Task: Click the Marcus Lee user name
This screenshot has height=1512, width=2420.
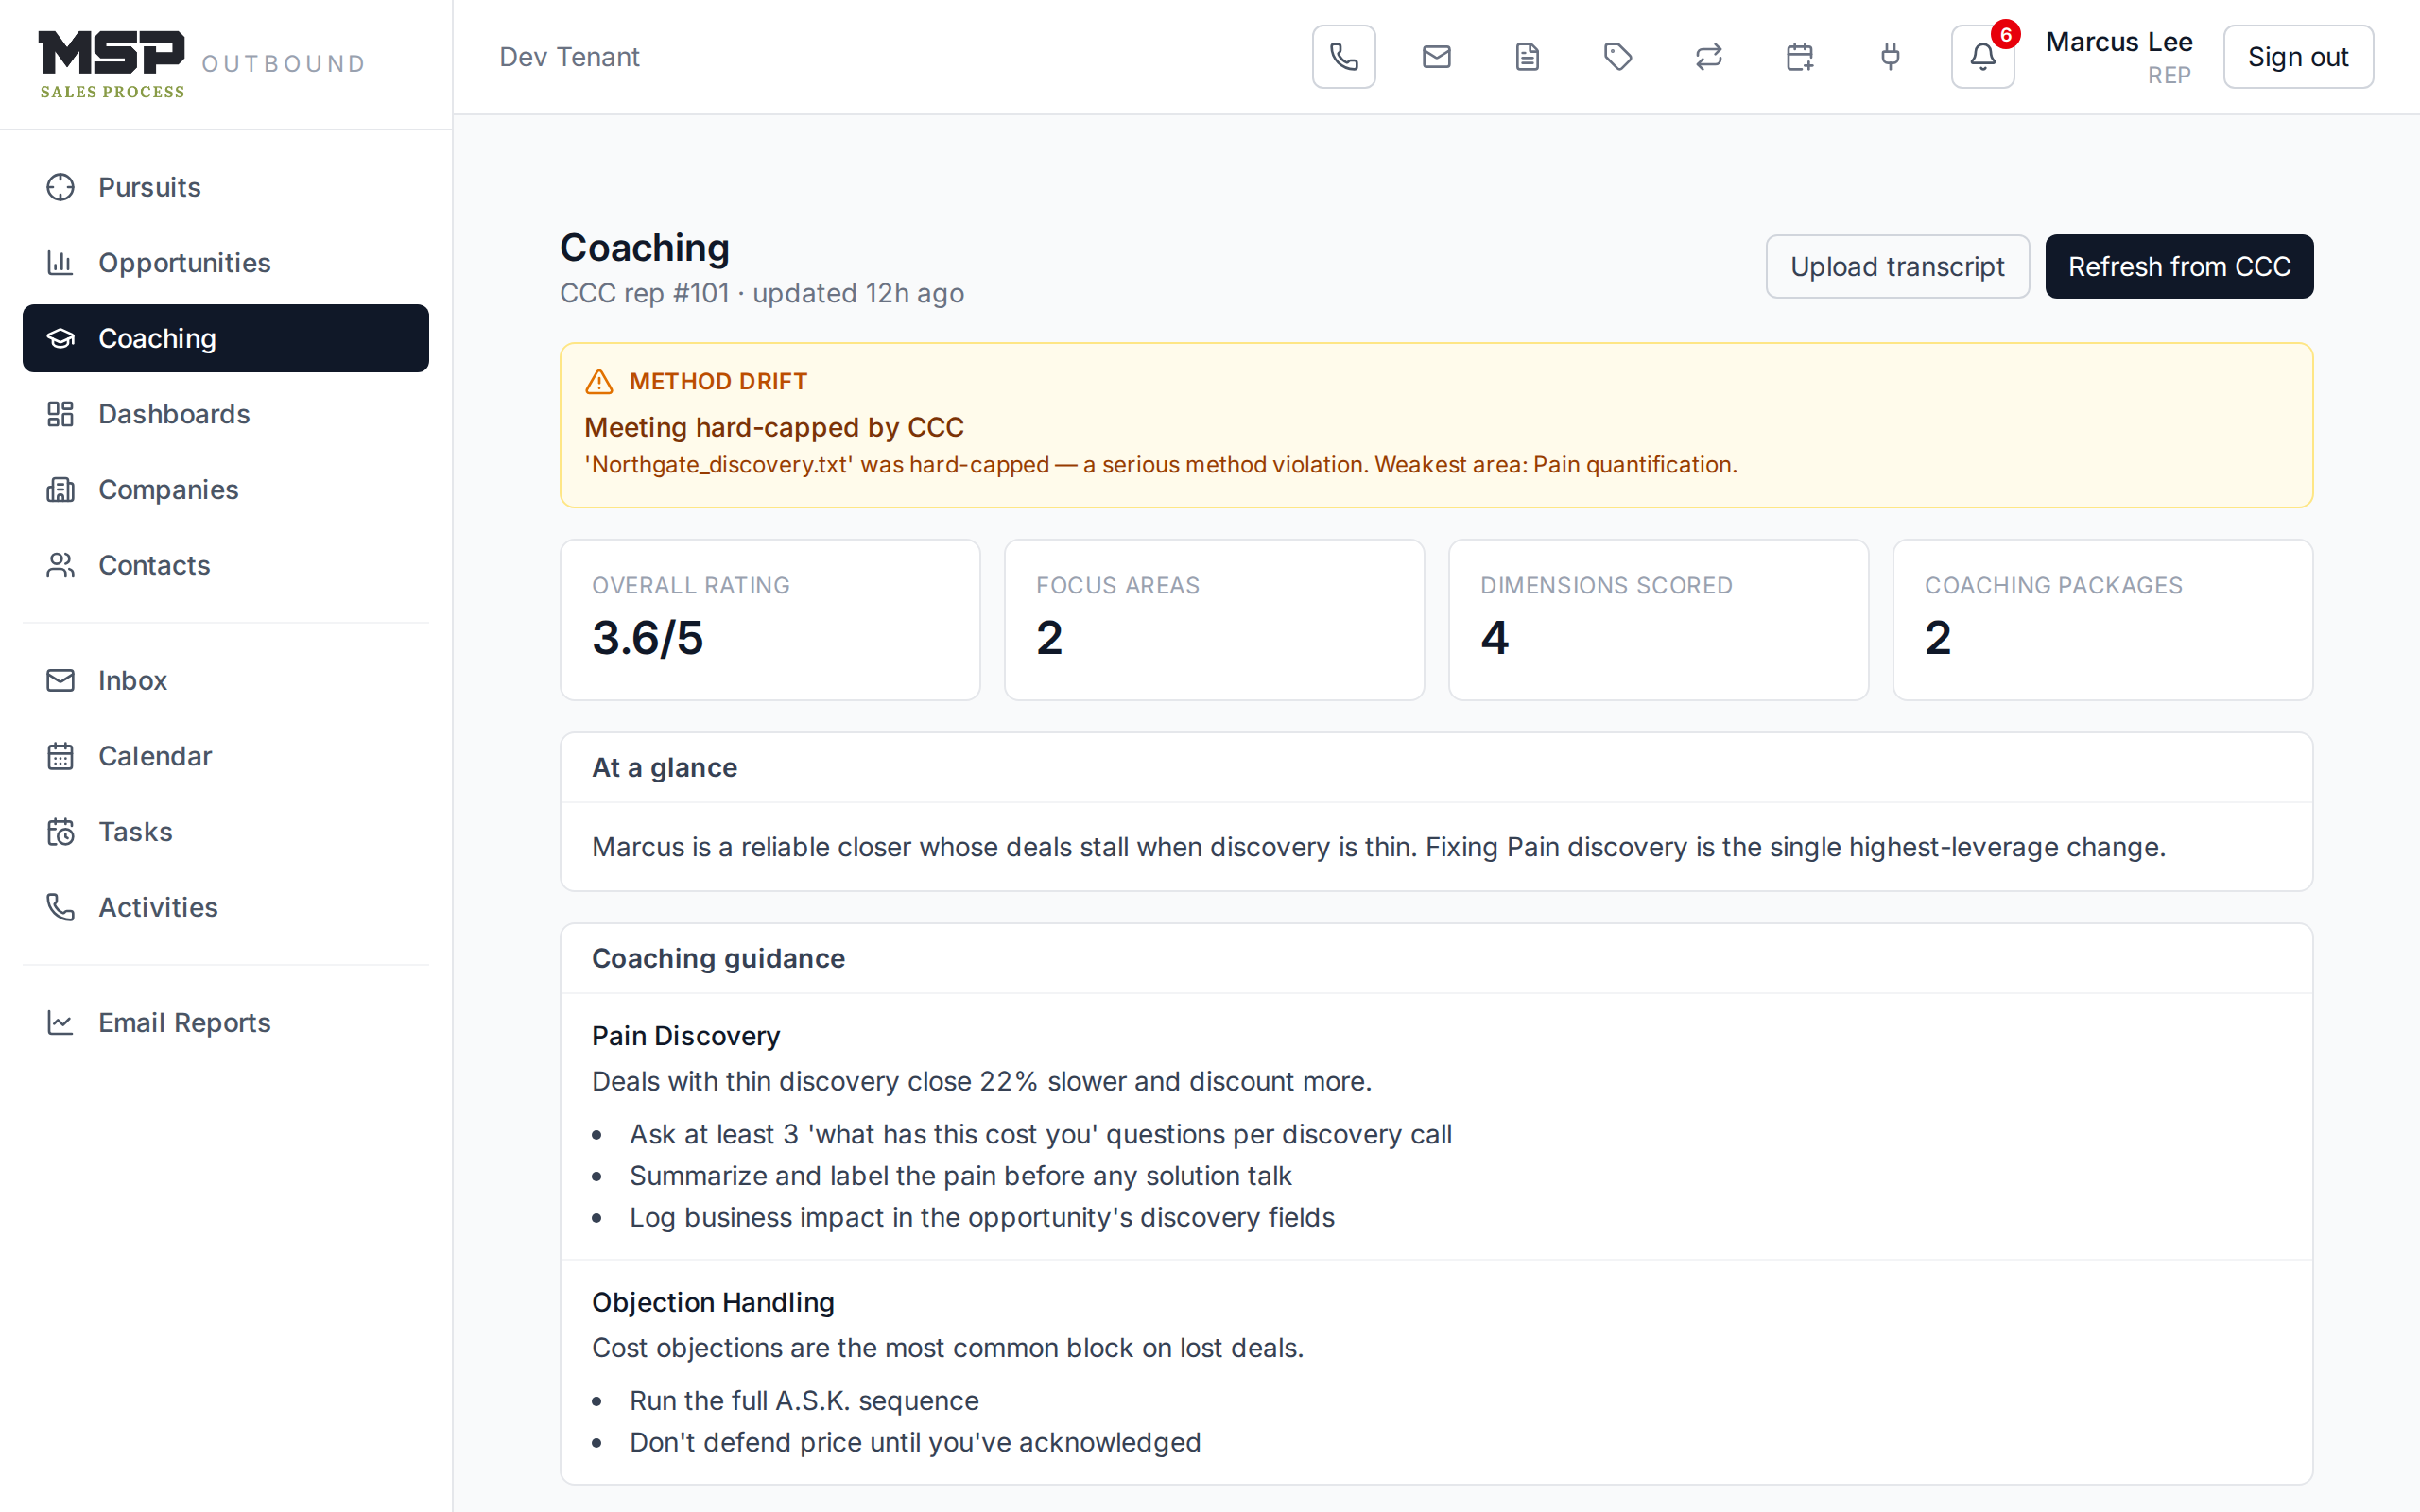Action: 2119,42
